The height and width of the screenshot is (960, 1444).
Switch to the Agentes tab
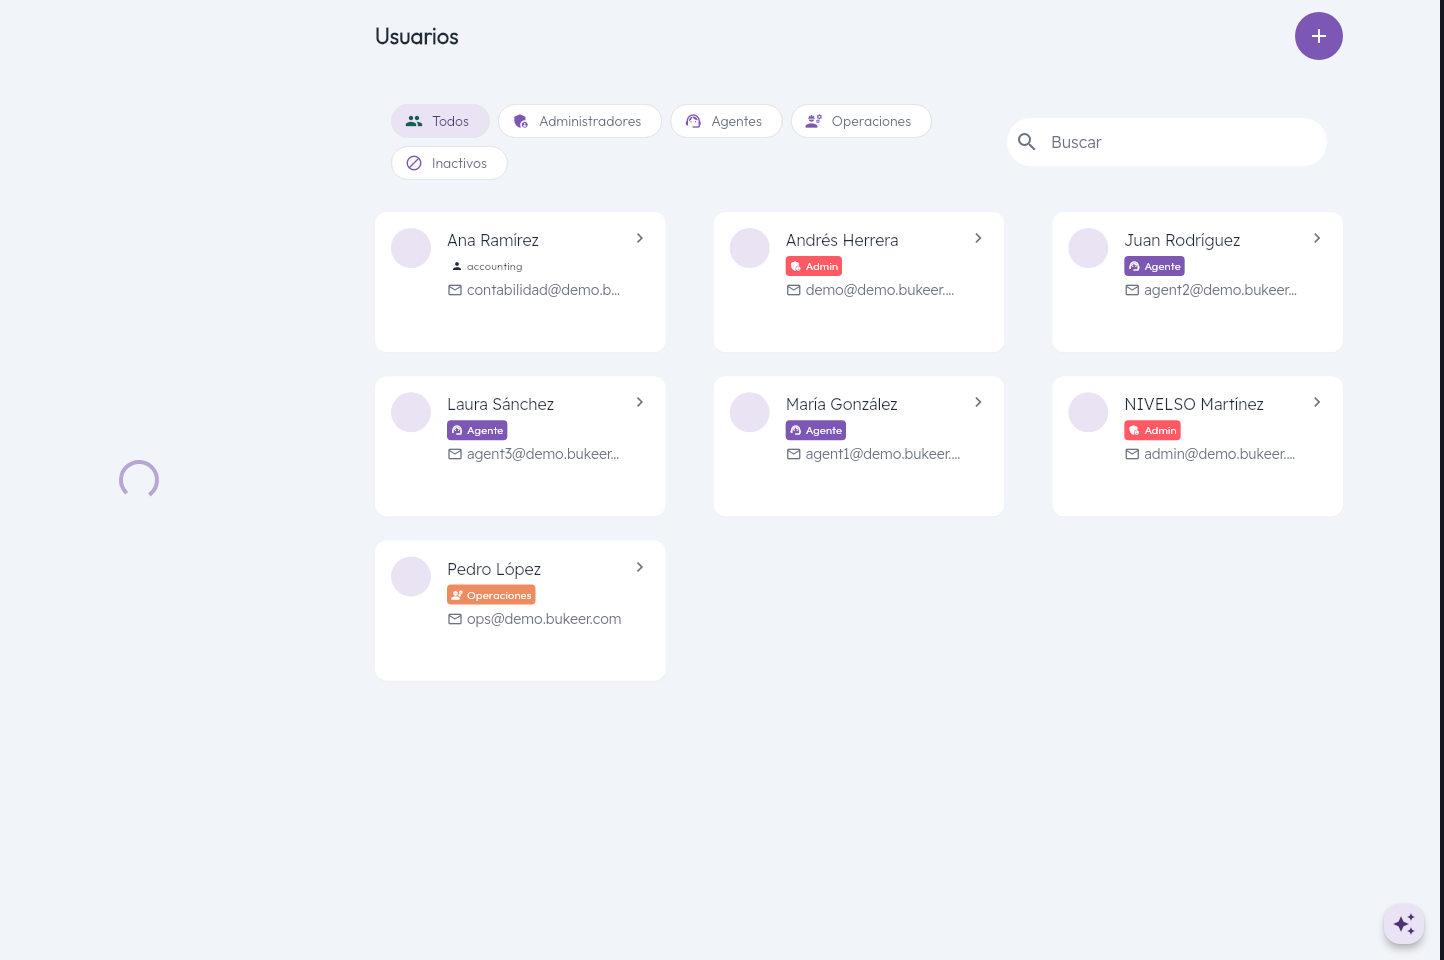(x=726, y=121)
